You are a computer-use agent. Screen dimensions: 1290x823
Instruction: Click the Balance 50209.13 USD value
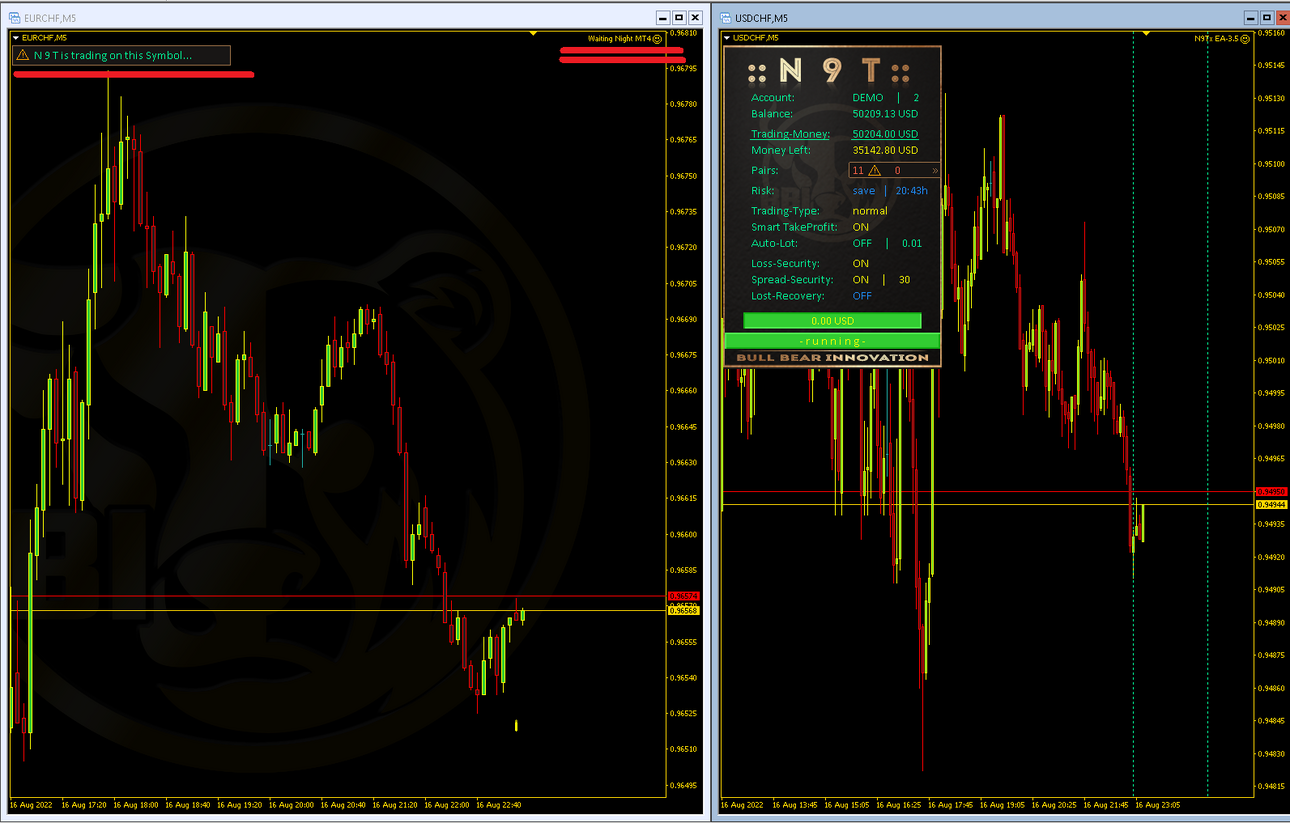885,114
